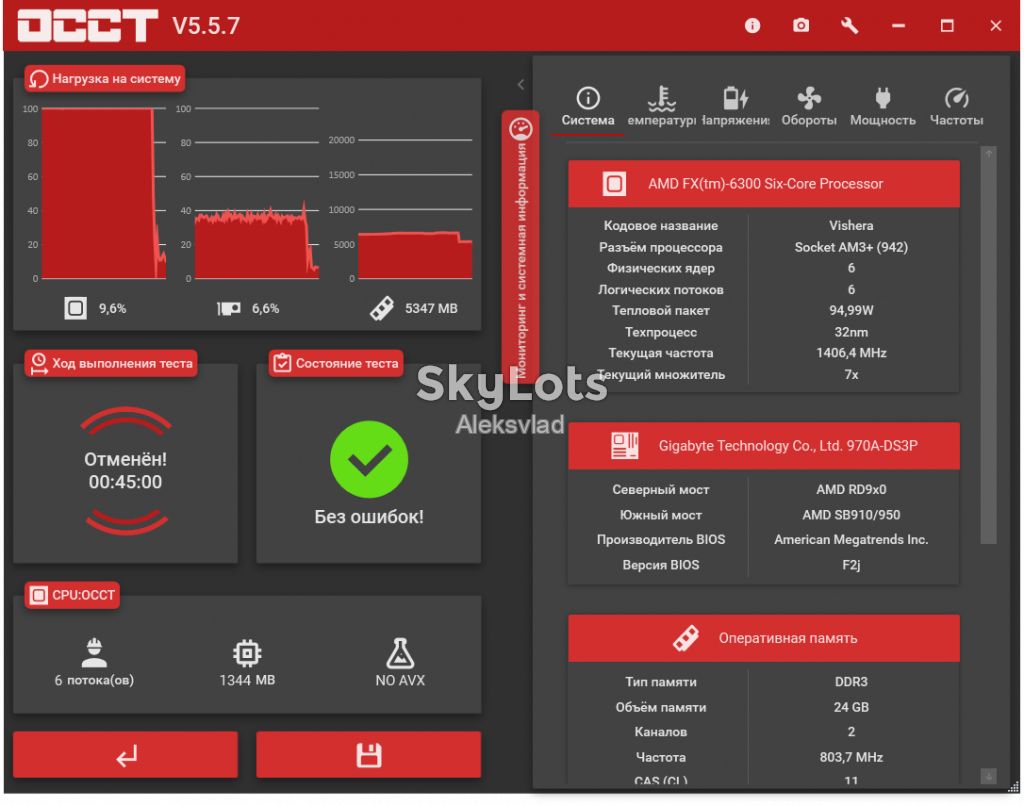The width and height of the screenshot is (1024, 806).
Task: Minimize the OCCT window
Action: pyautogui.click(x=899, y=25)
